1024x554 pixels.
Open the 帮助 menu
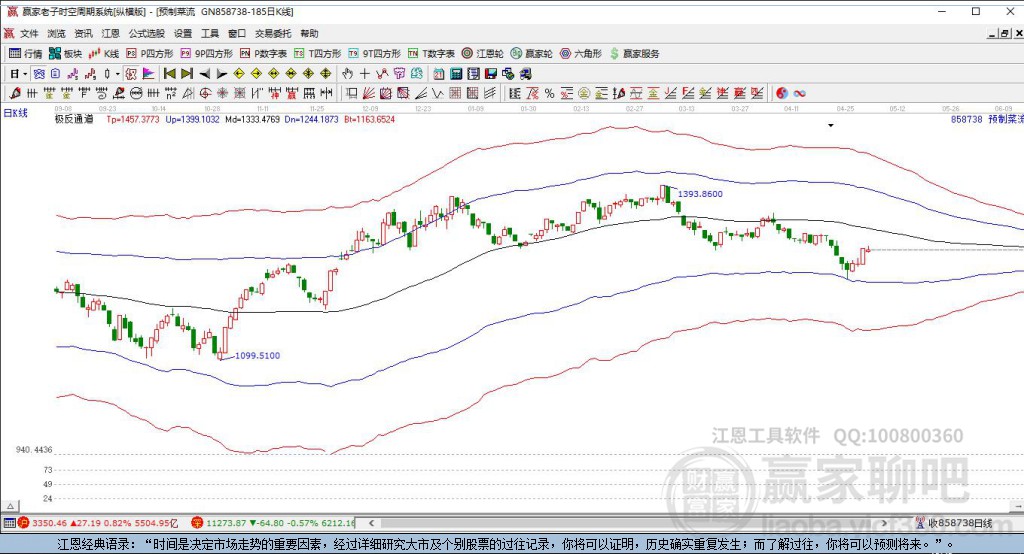tap(309, 33)
